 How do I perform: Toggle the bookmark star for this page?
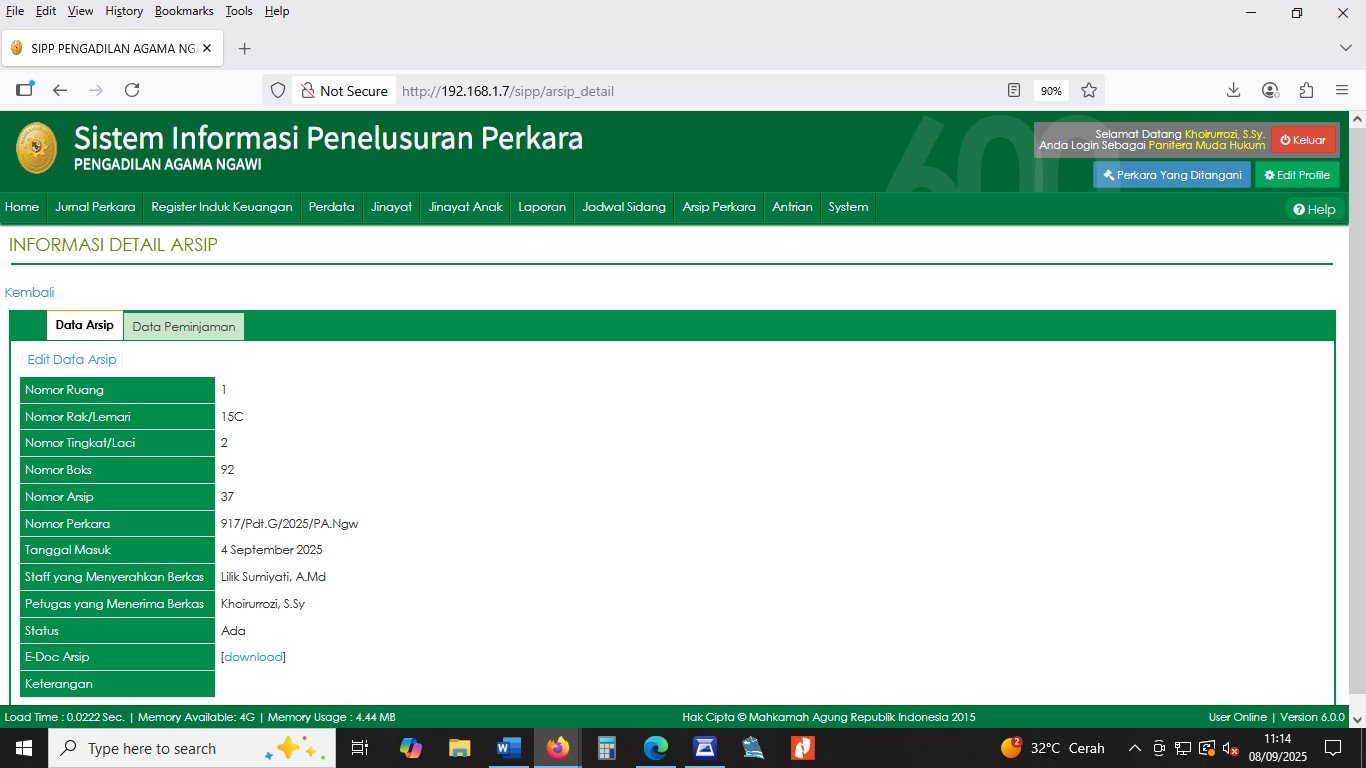1089,90
